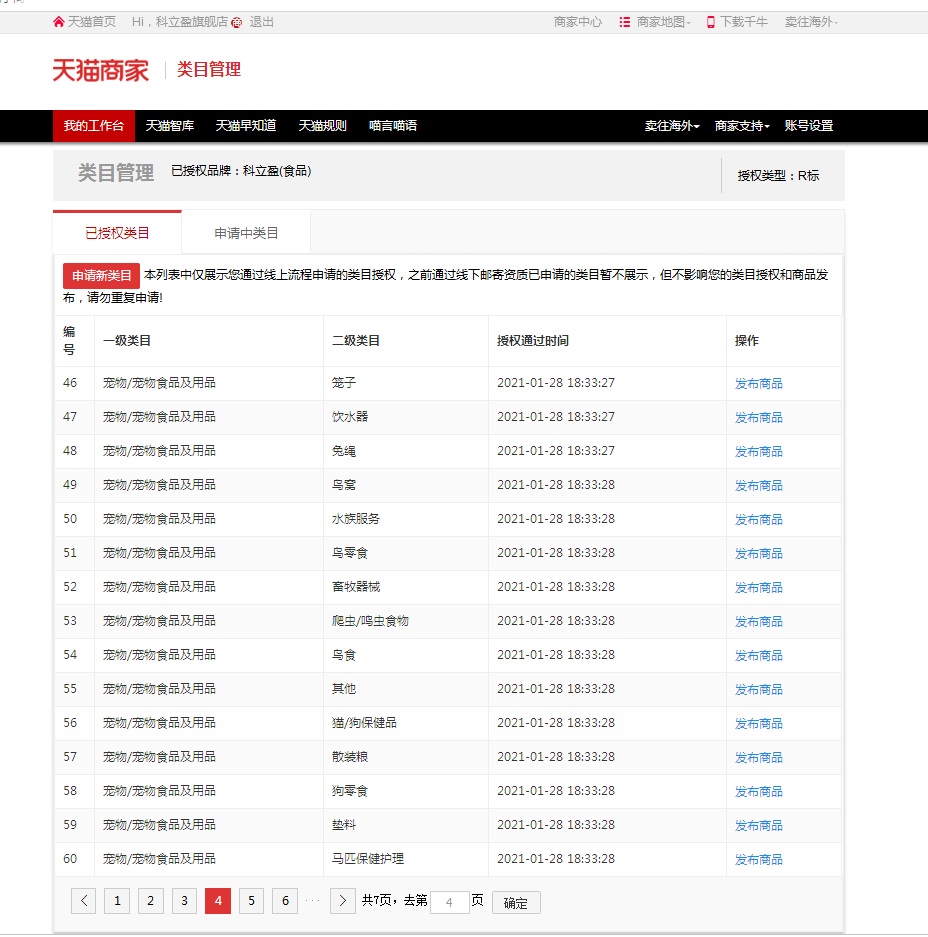
Task: Open the 天猫规则 navigation item
Action: tap(322, 126)
